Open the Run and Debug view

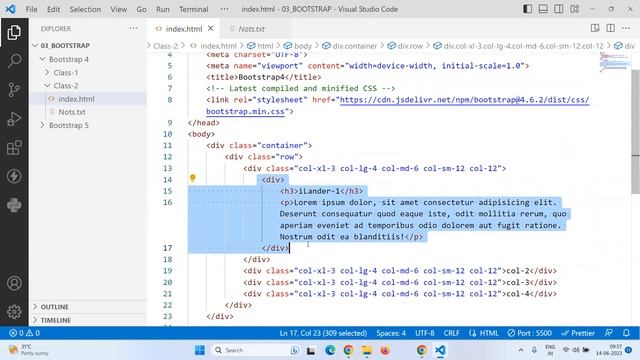tap(14, 119)
